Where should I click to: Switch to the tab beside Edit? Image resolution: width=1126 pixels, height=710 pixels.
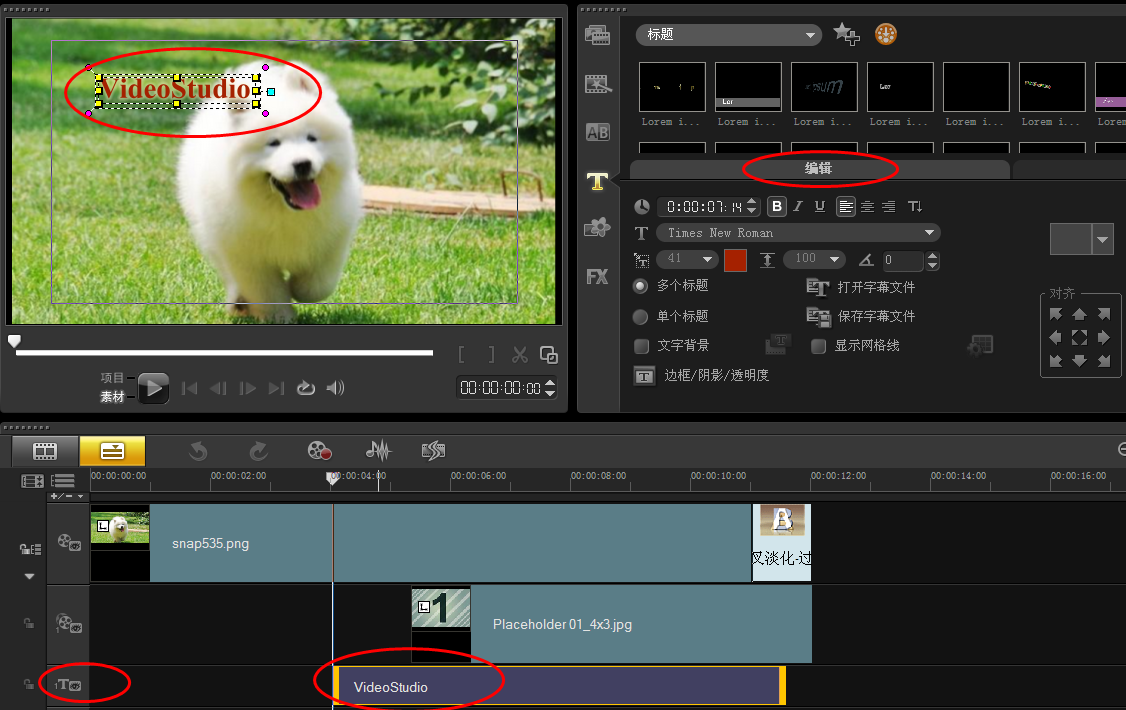[x=1069, y=169]
